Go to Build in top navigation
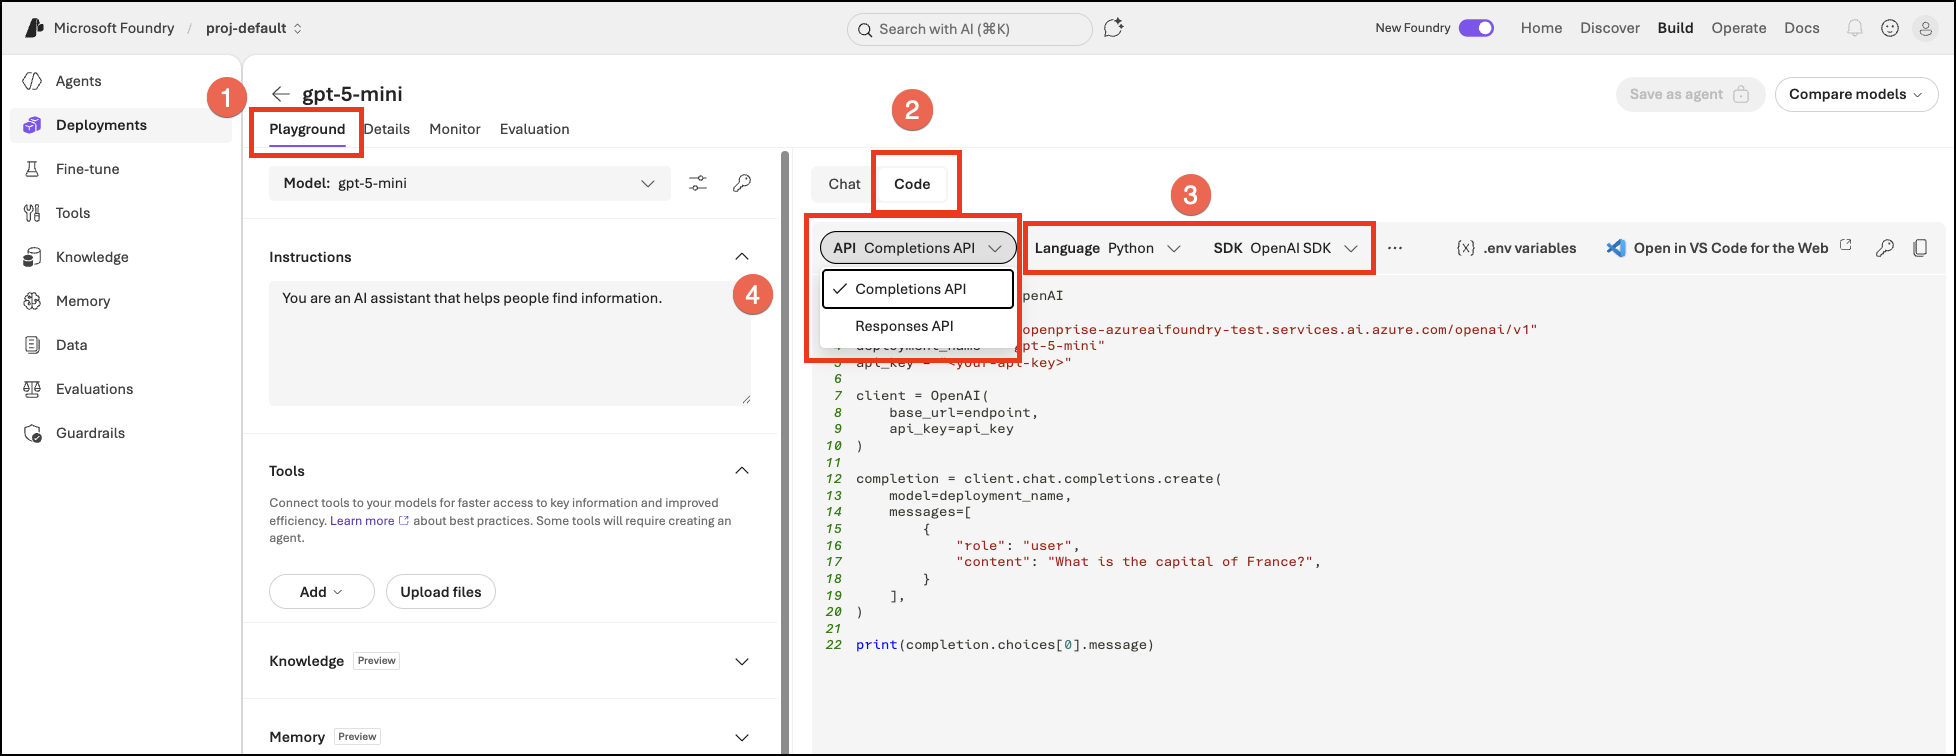This screenshot has height=756, width=1956. pyautogui.click(x=1676, y=28)
